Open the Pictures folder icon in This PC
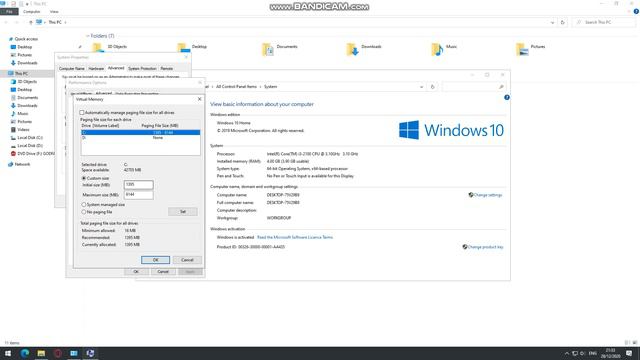The height and width of the screenshot is (360, 640). (522, 49)
